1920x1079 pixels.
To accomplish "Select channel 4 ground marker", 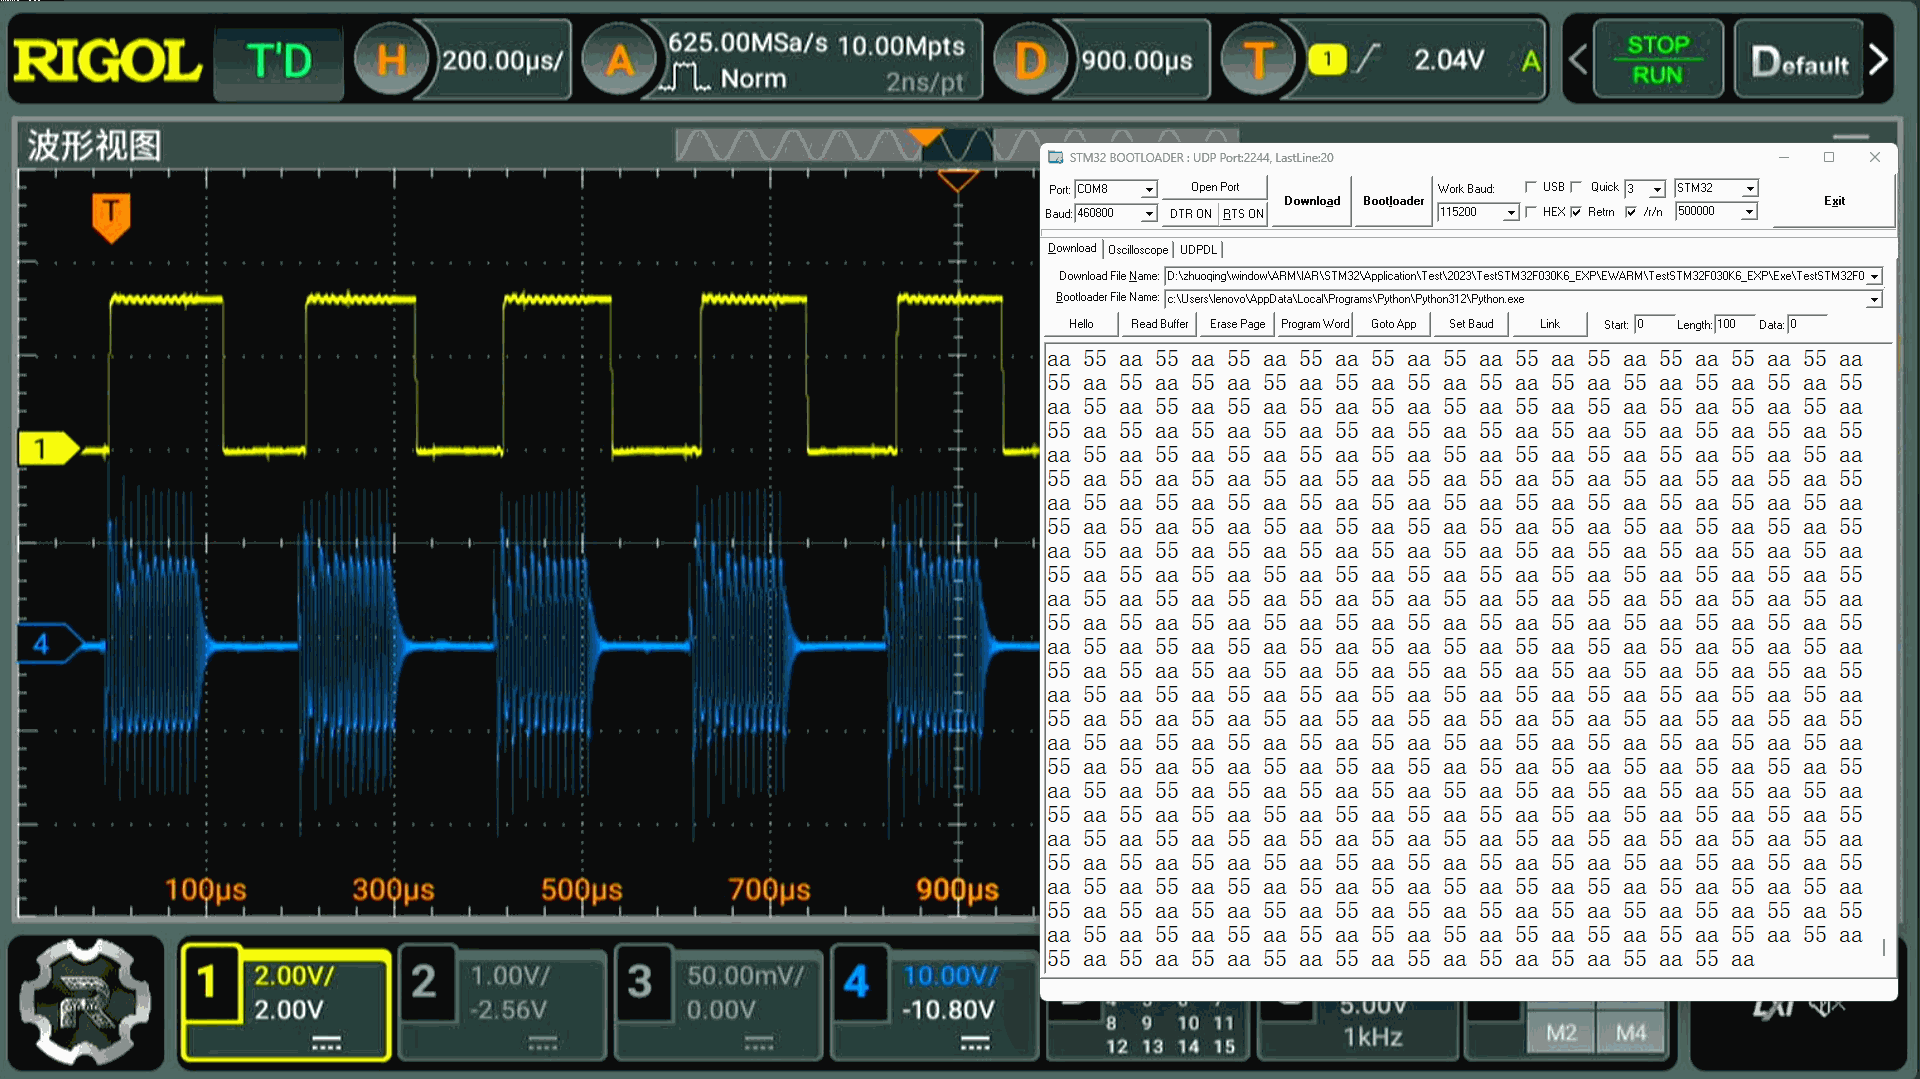I will pyautogui.click(x=48, y=643).
